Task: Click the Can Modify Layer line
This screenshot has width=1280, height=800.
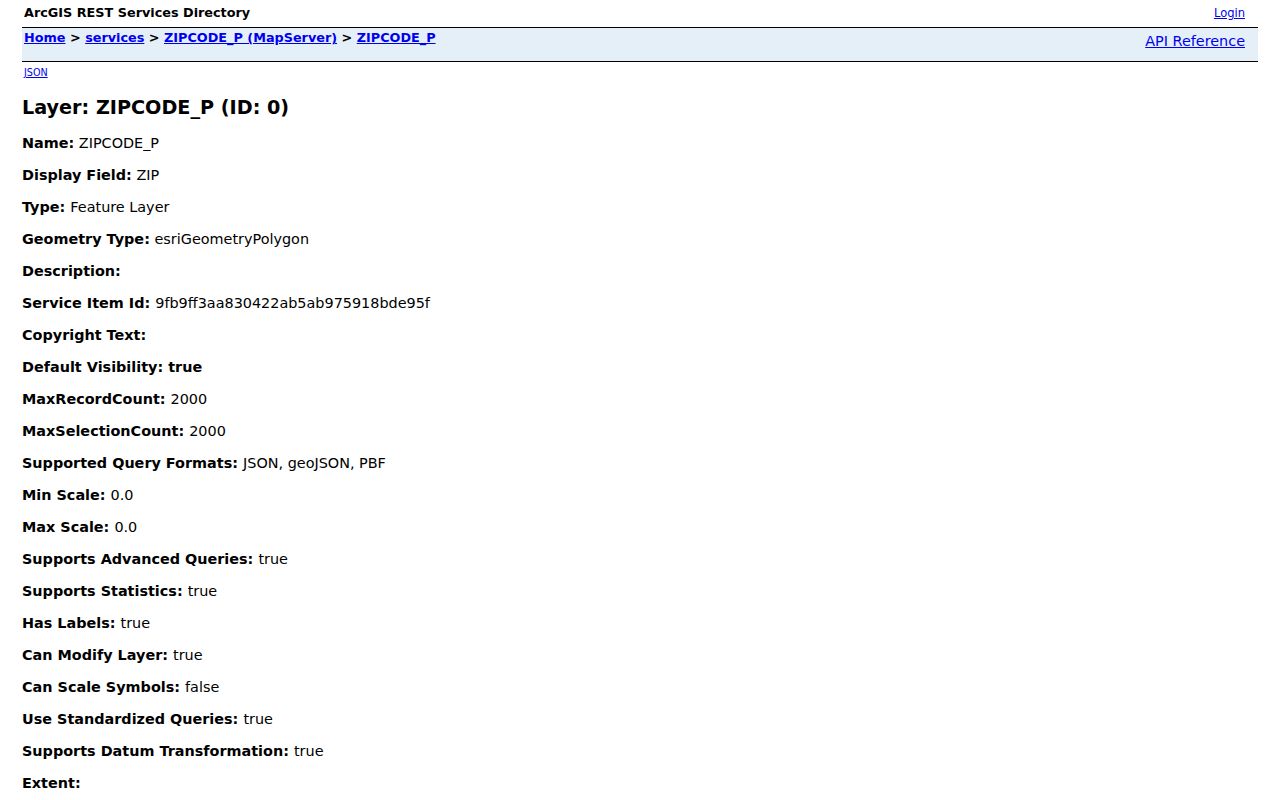Action: coord(112,655)
